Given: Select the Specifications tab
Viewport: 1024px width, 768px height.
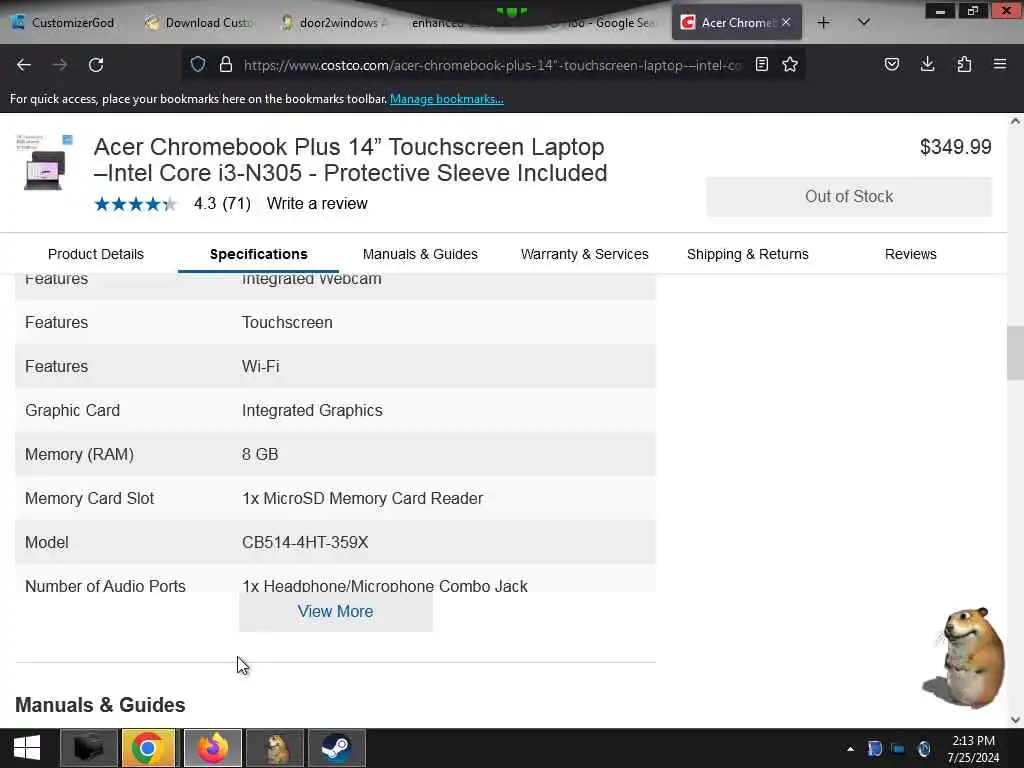Looking at the screenshot, I should coord(259,254).
